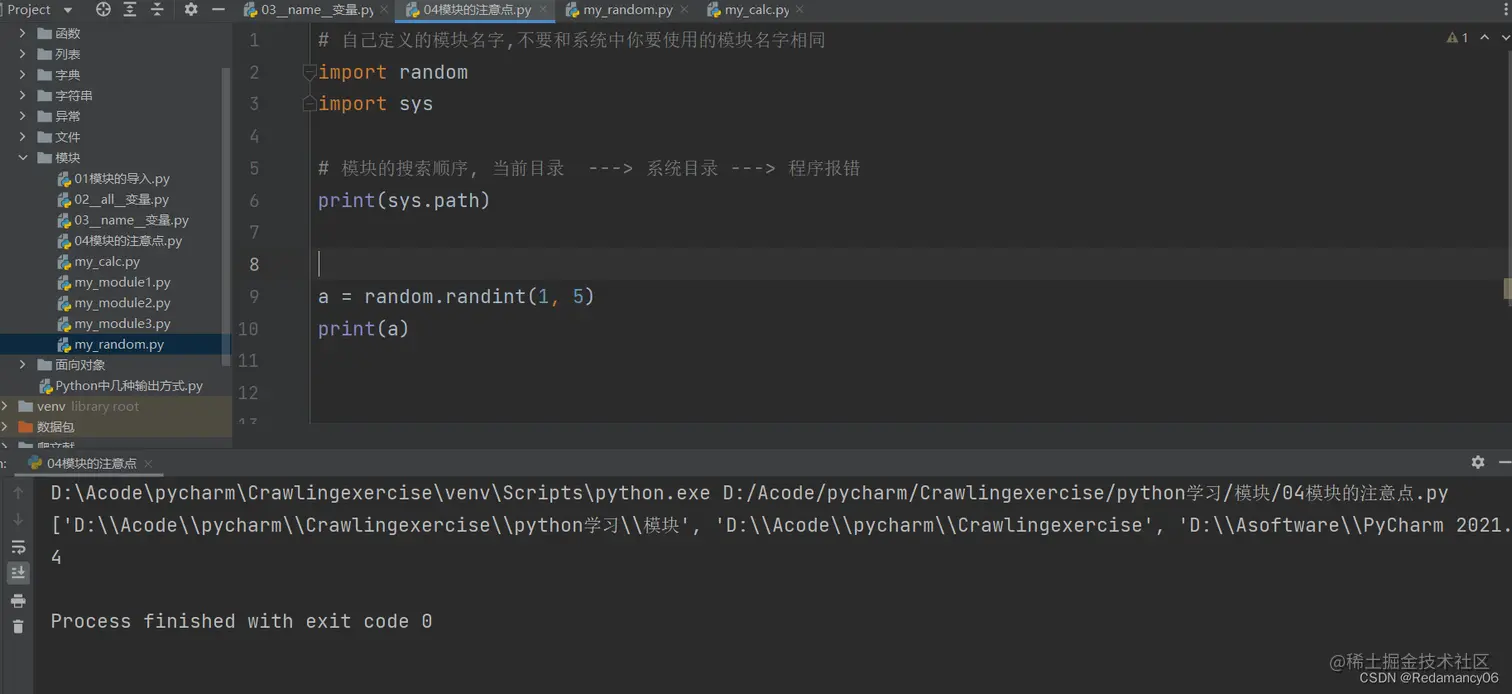Click the python.exe command path output line
This screenshot has width=1512, height=694.
pos(749,493)
